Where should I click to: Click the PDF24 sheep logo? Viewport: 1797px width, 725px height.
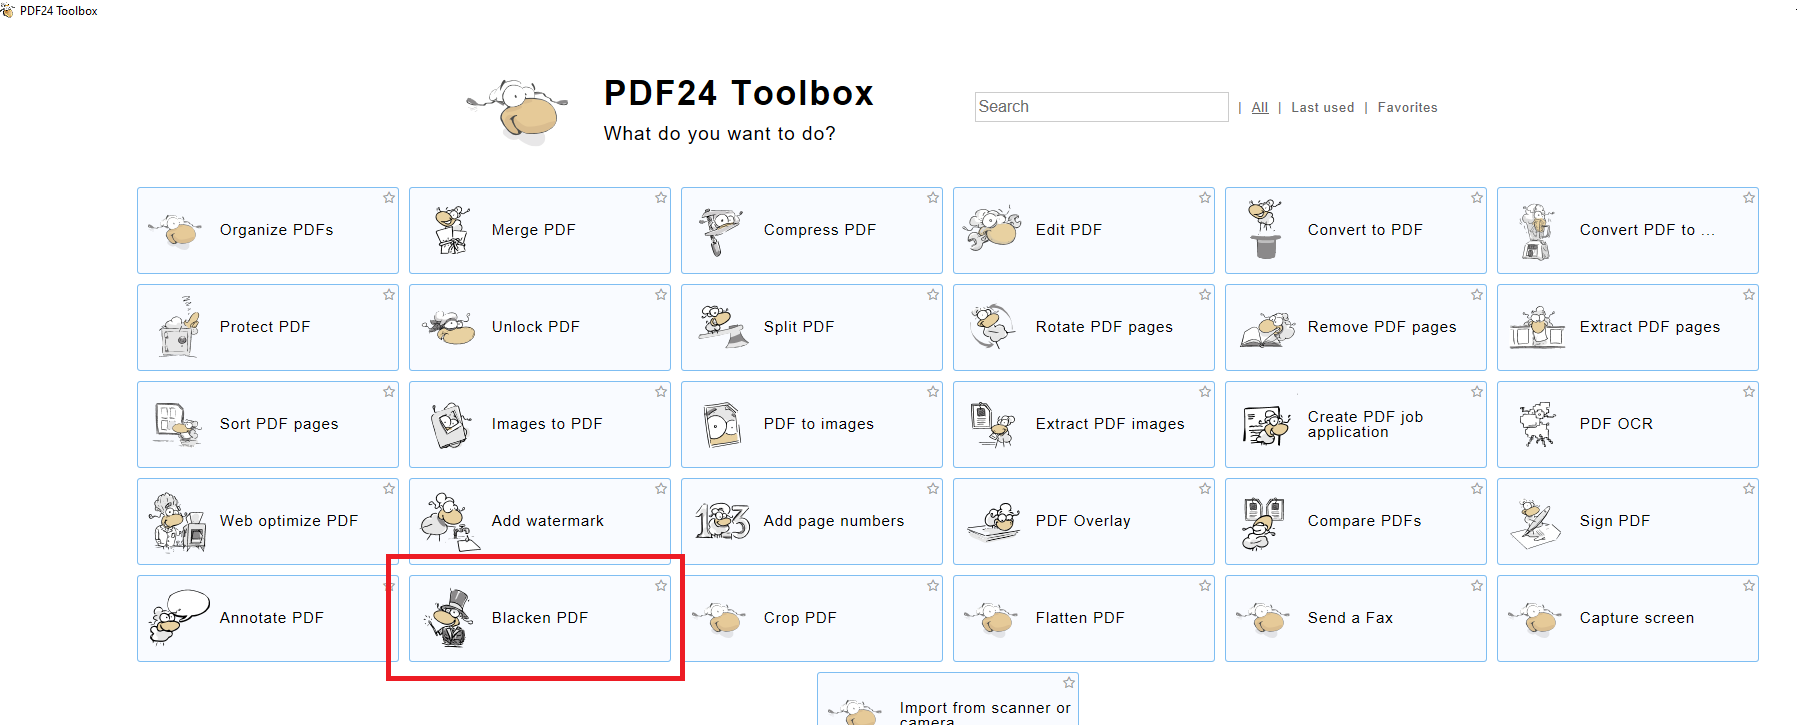pyautogui.click(x=518, y=112)
